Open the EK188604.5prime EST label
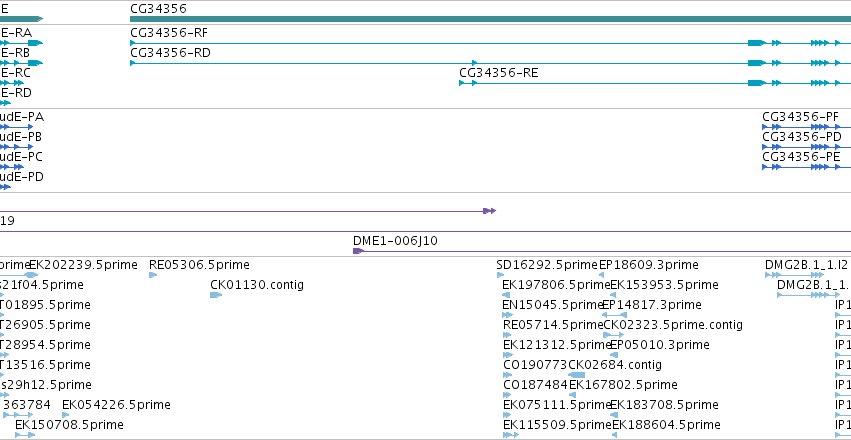851x440 pixels. point(666,425)
